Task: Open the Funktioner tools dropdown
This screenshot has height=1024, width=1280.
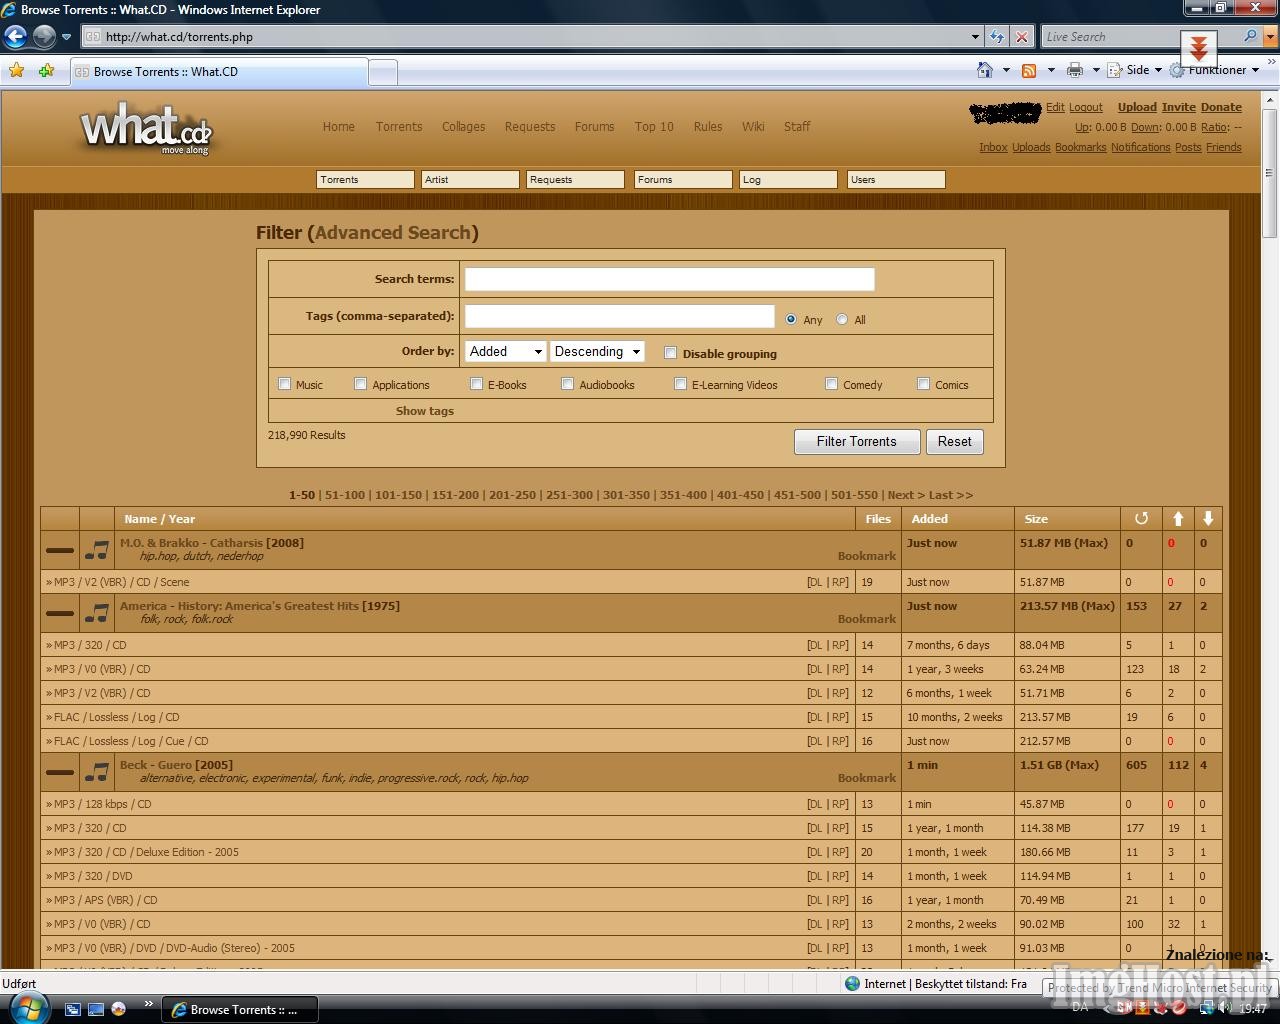Action: [x=1216, y=70]
